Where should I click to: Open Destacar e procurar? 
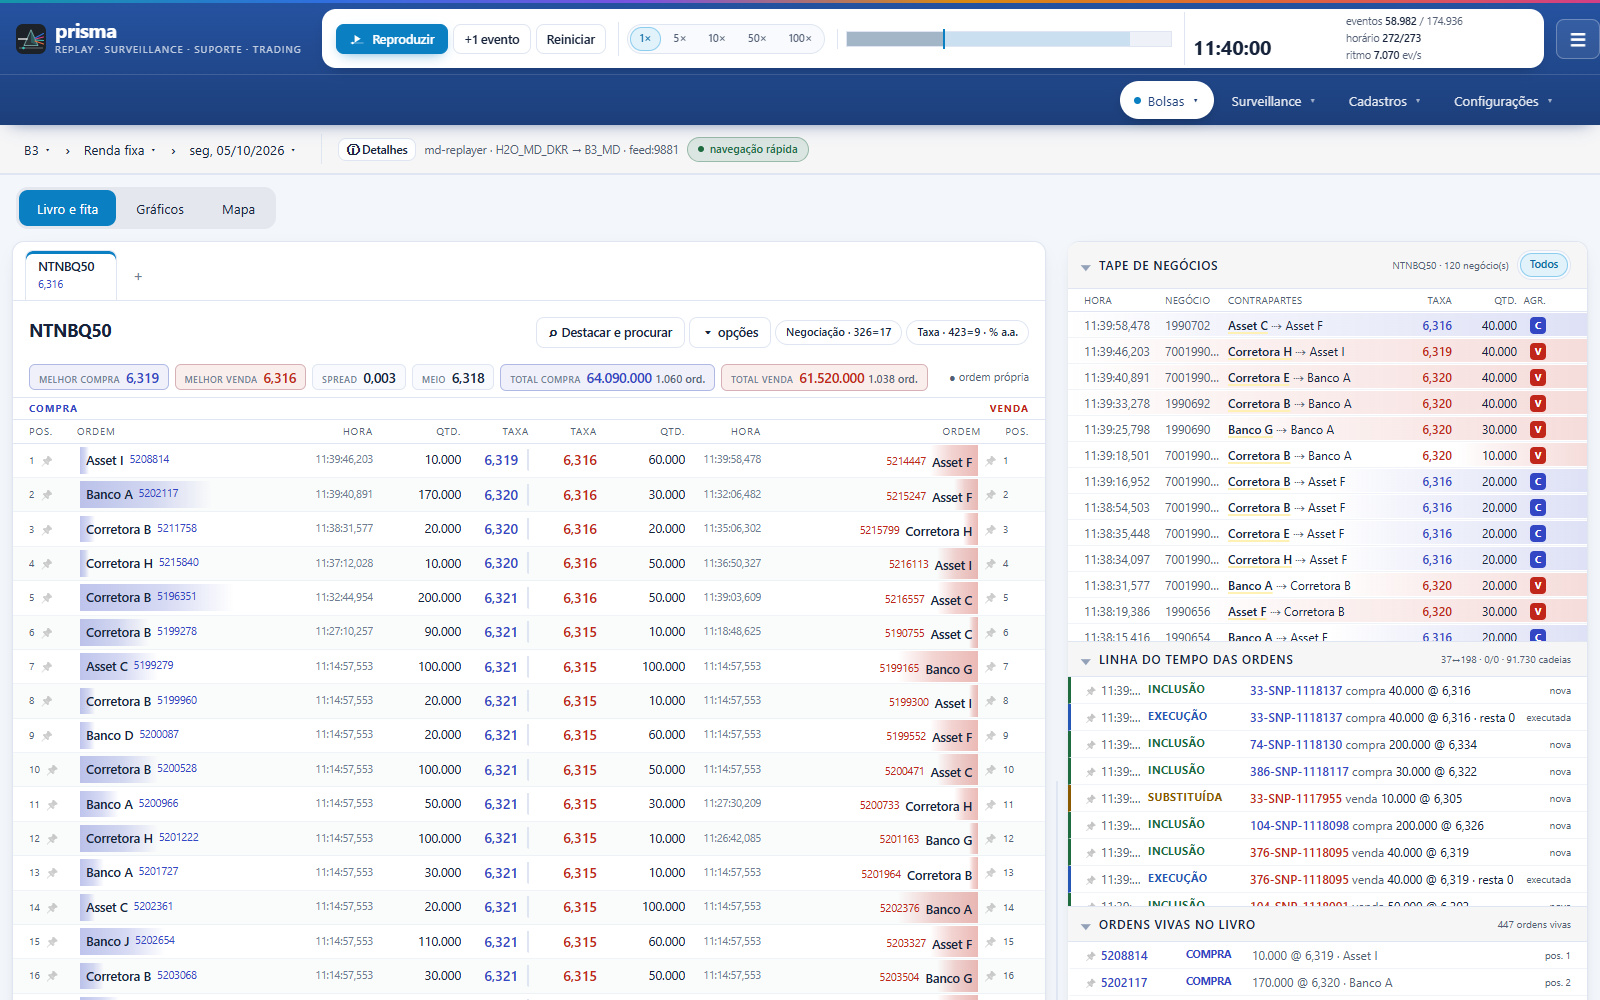pyautogui.click(x=611, y=332)
